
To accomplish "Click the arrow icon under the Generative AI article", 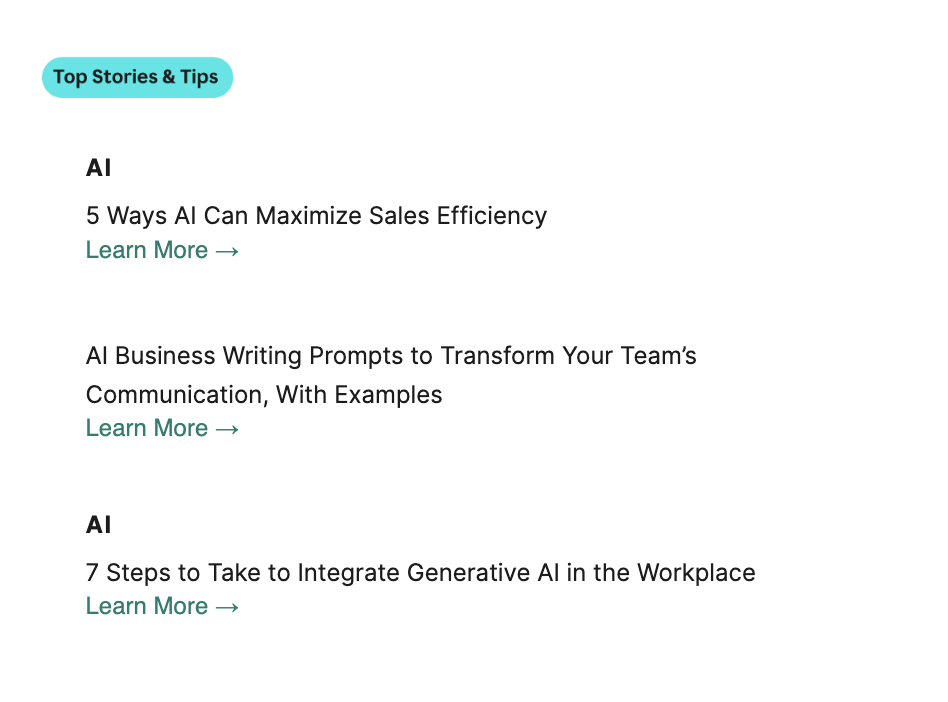I will [227, 607].
